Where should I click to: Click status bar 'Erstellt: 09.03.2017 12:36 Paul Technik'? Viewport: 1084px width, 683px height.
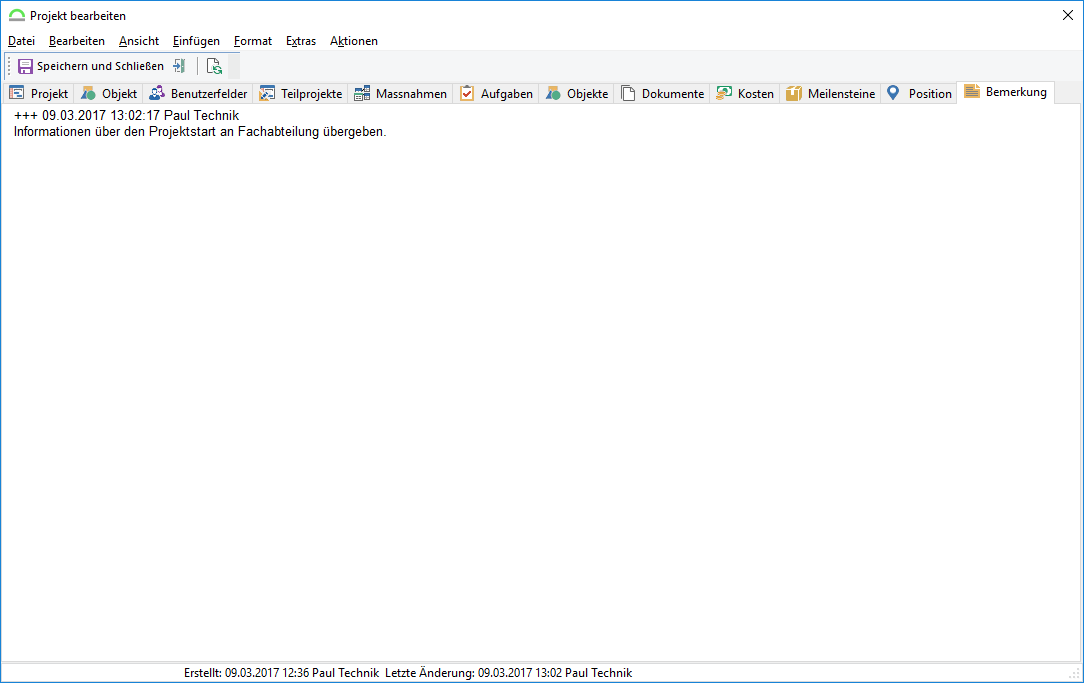(281, 673)
